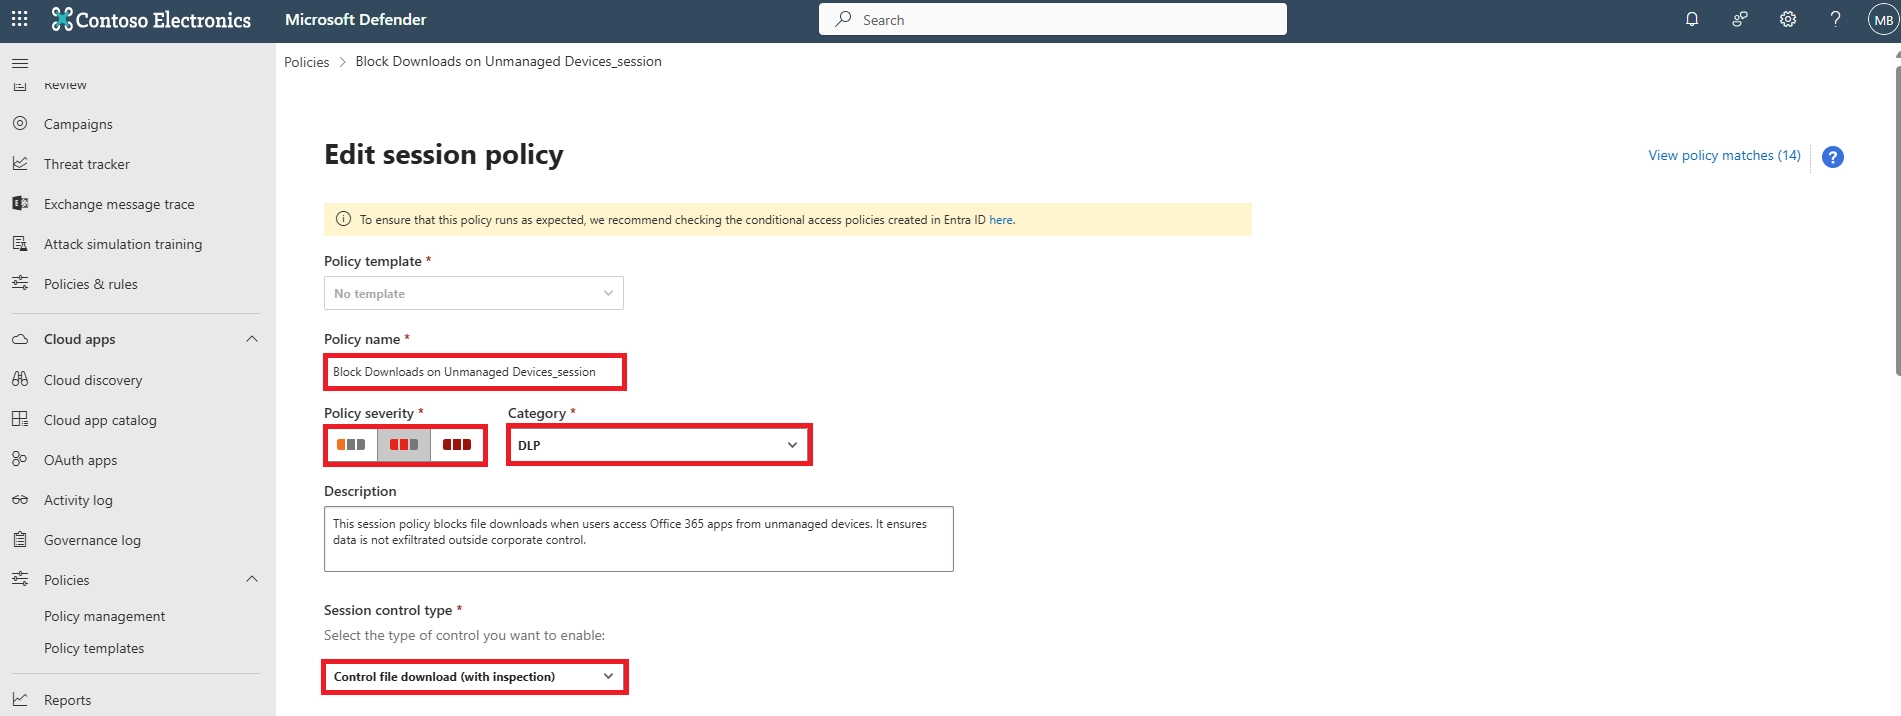This screenshot has height=716, width=1901.
Task: Click the Cloud discovery binoculars icon
Action: [20, 380]
